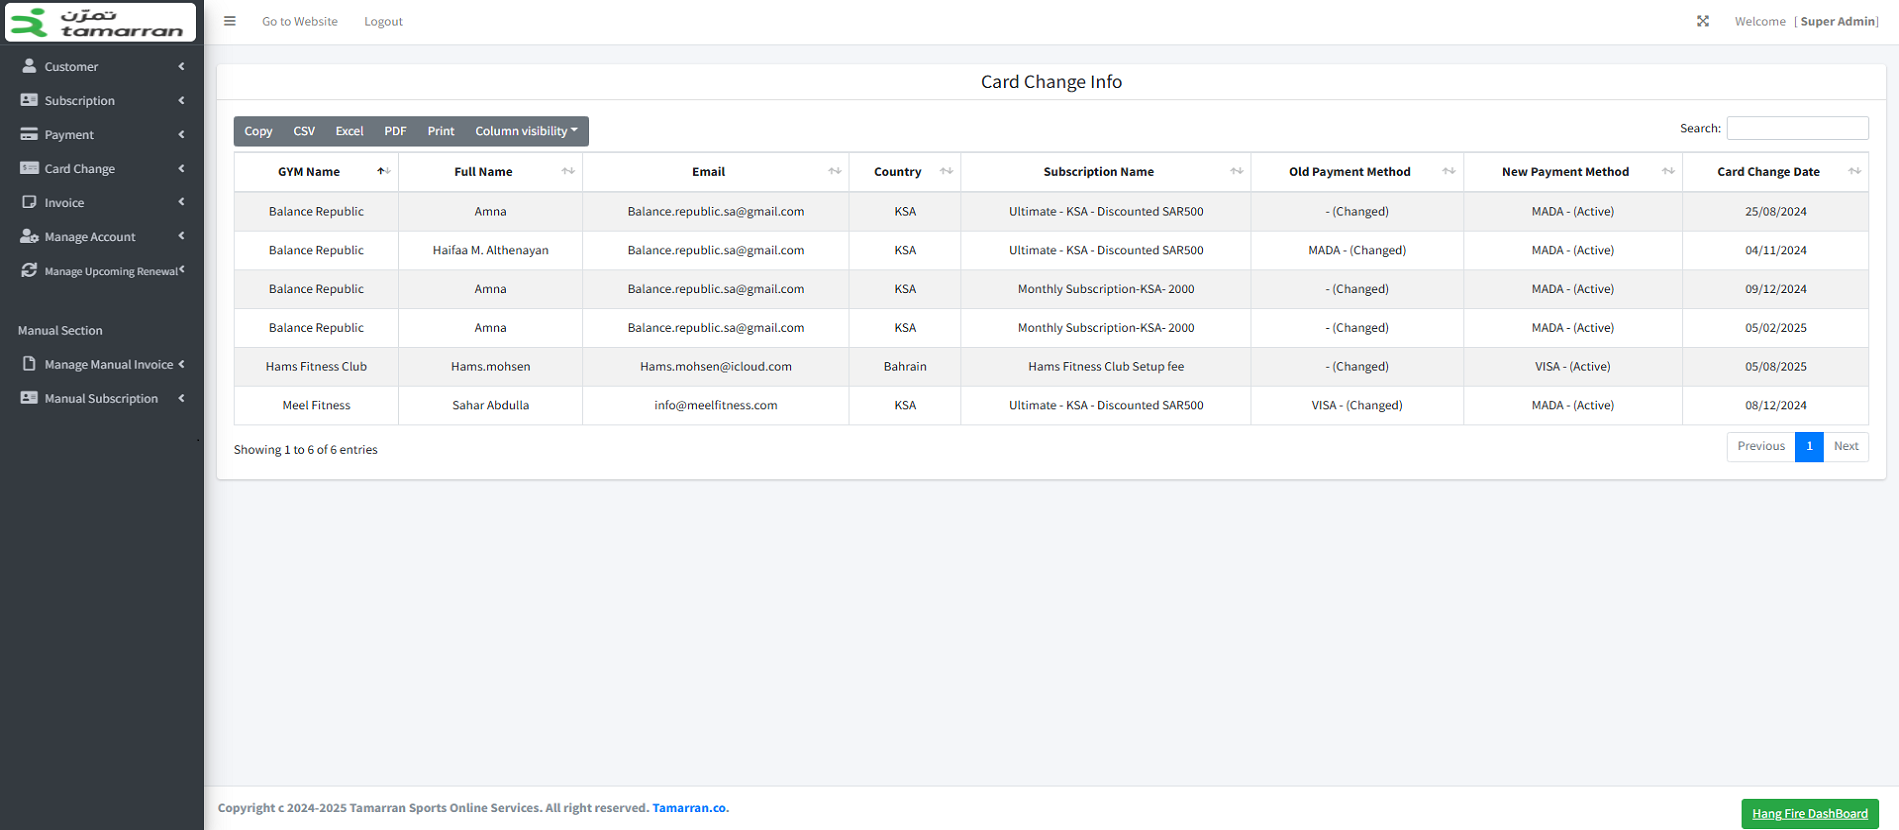Click the Manage Upcoming Renewal refresh icon
1899x830 pixels.
29,270
